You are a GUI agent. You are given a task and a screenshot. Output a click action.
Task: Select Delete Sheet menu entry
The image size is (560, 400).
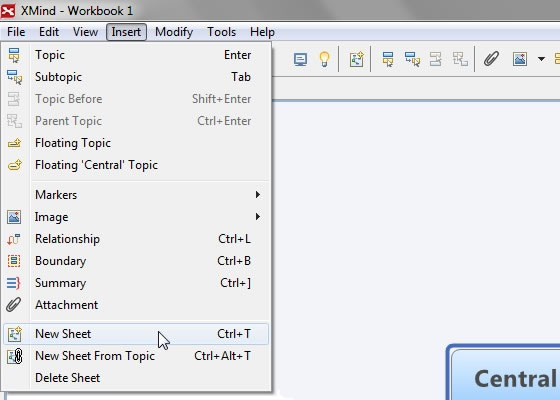pos(136,378)
